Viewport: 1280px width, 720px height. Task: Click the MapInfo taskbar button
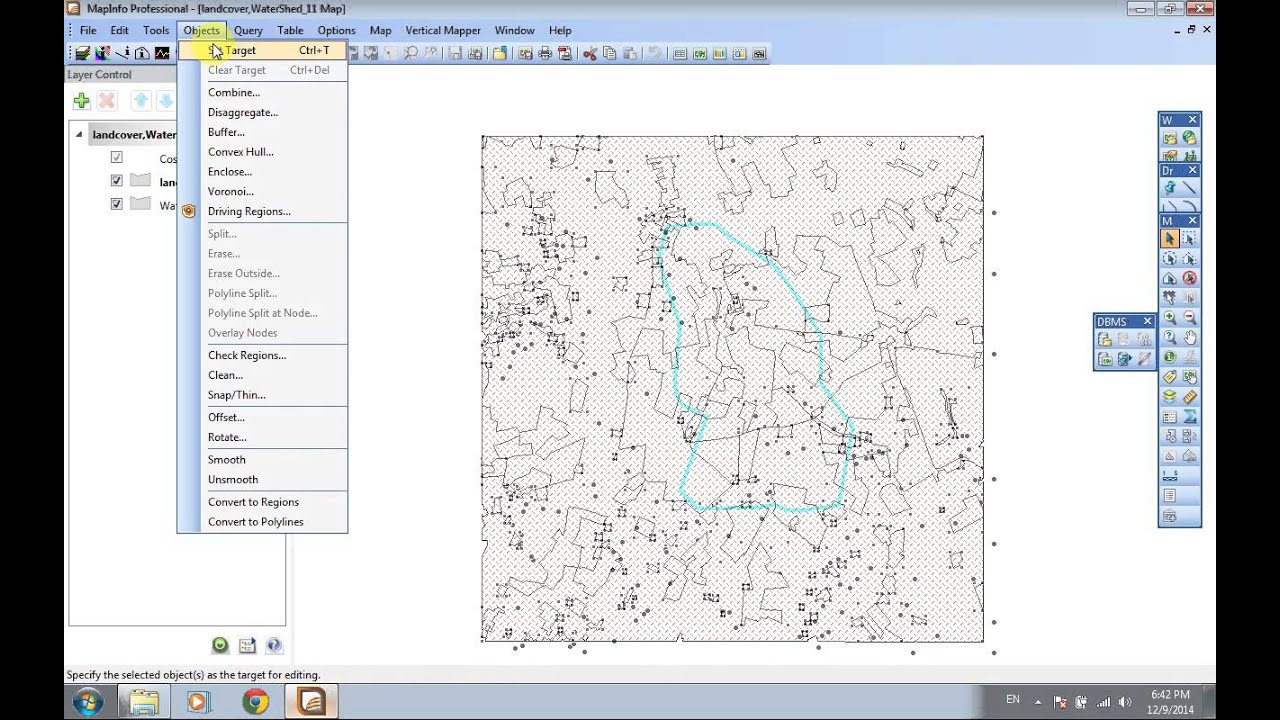point(311,702)
